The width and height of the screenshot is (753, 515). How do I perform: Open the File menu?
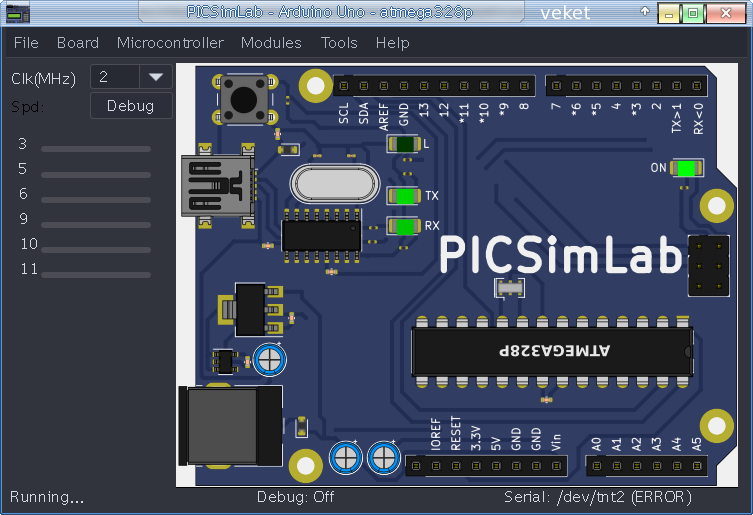pos(26,43)
